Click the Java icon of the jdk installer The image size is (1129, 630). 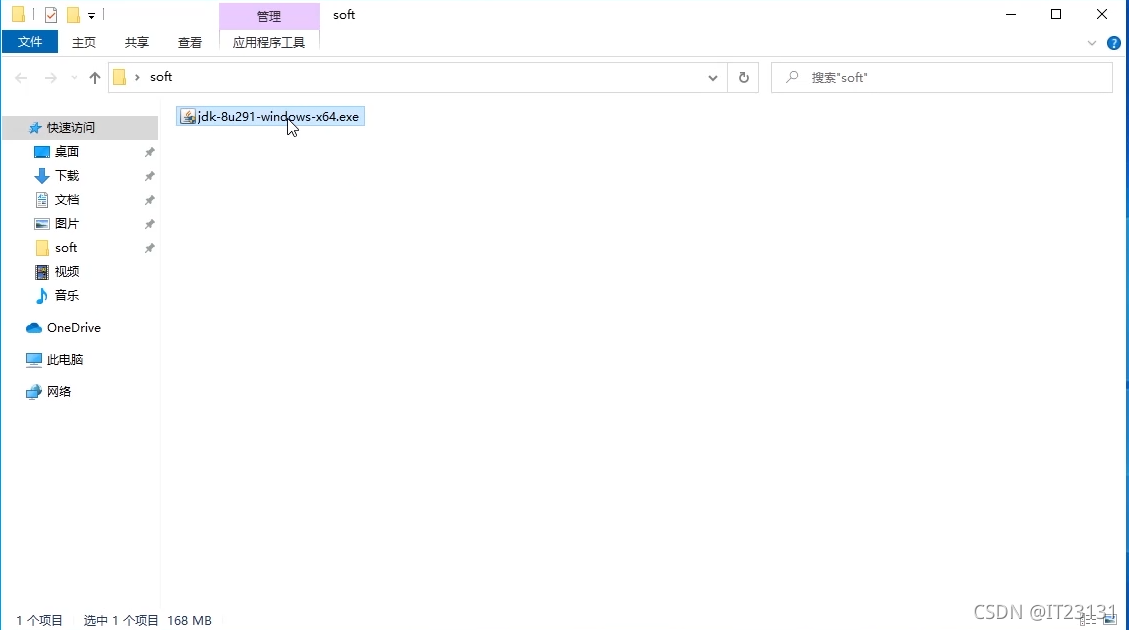187,117
